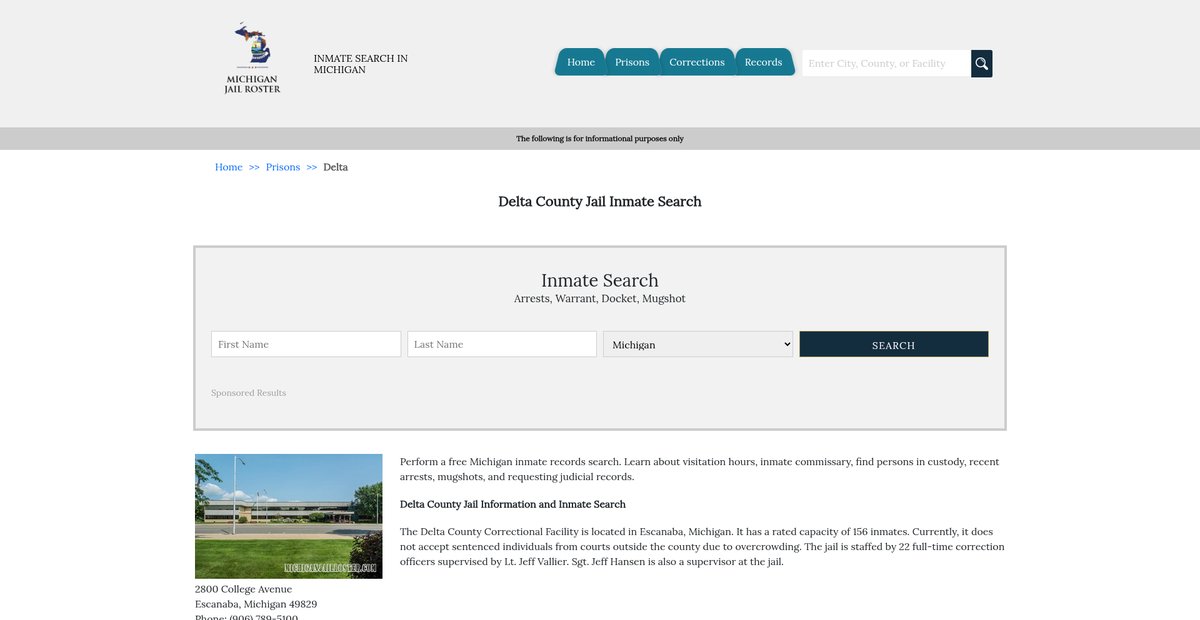Follow the Home breadcrumb link
Image resolution: width=1200 pixels, height=620 pixels.
pos(229,167)
